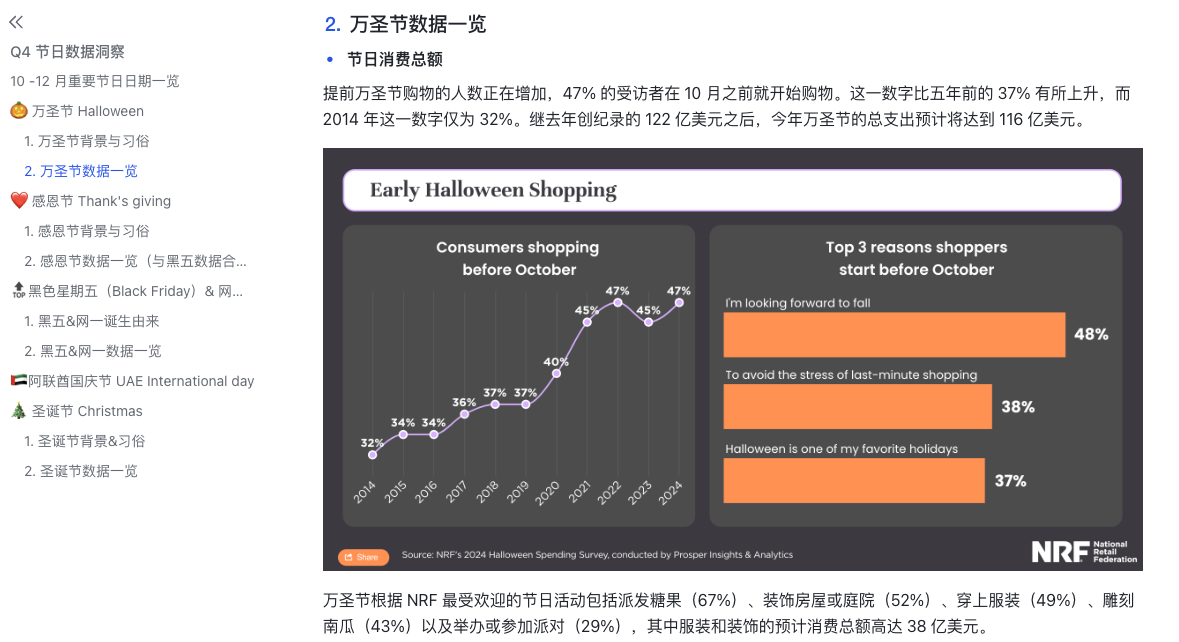Select 2. 黑五&网一数据一览 in the sidebar
Screen dimensions: 1179x642
(x=97, y=351)
